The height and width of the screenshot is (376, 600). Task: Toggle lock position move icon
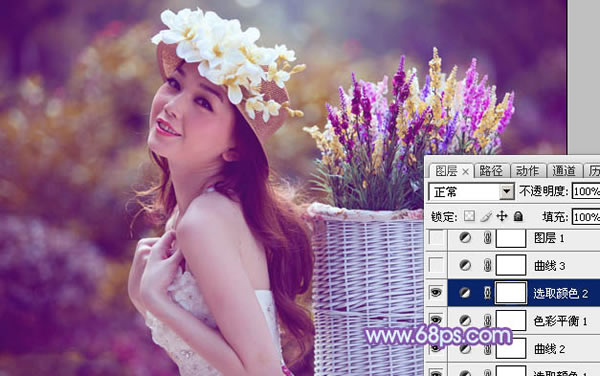(x=502, y=216)
